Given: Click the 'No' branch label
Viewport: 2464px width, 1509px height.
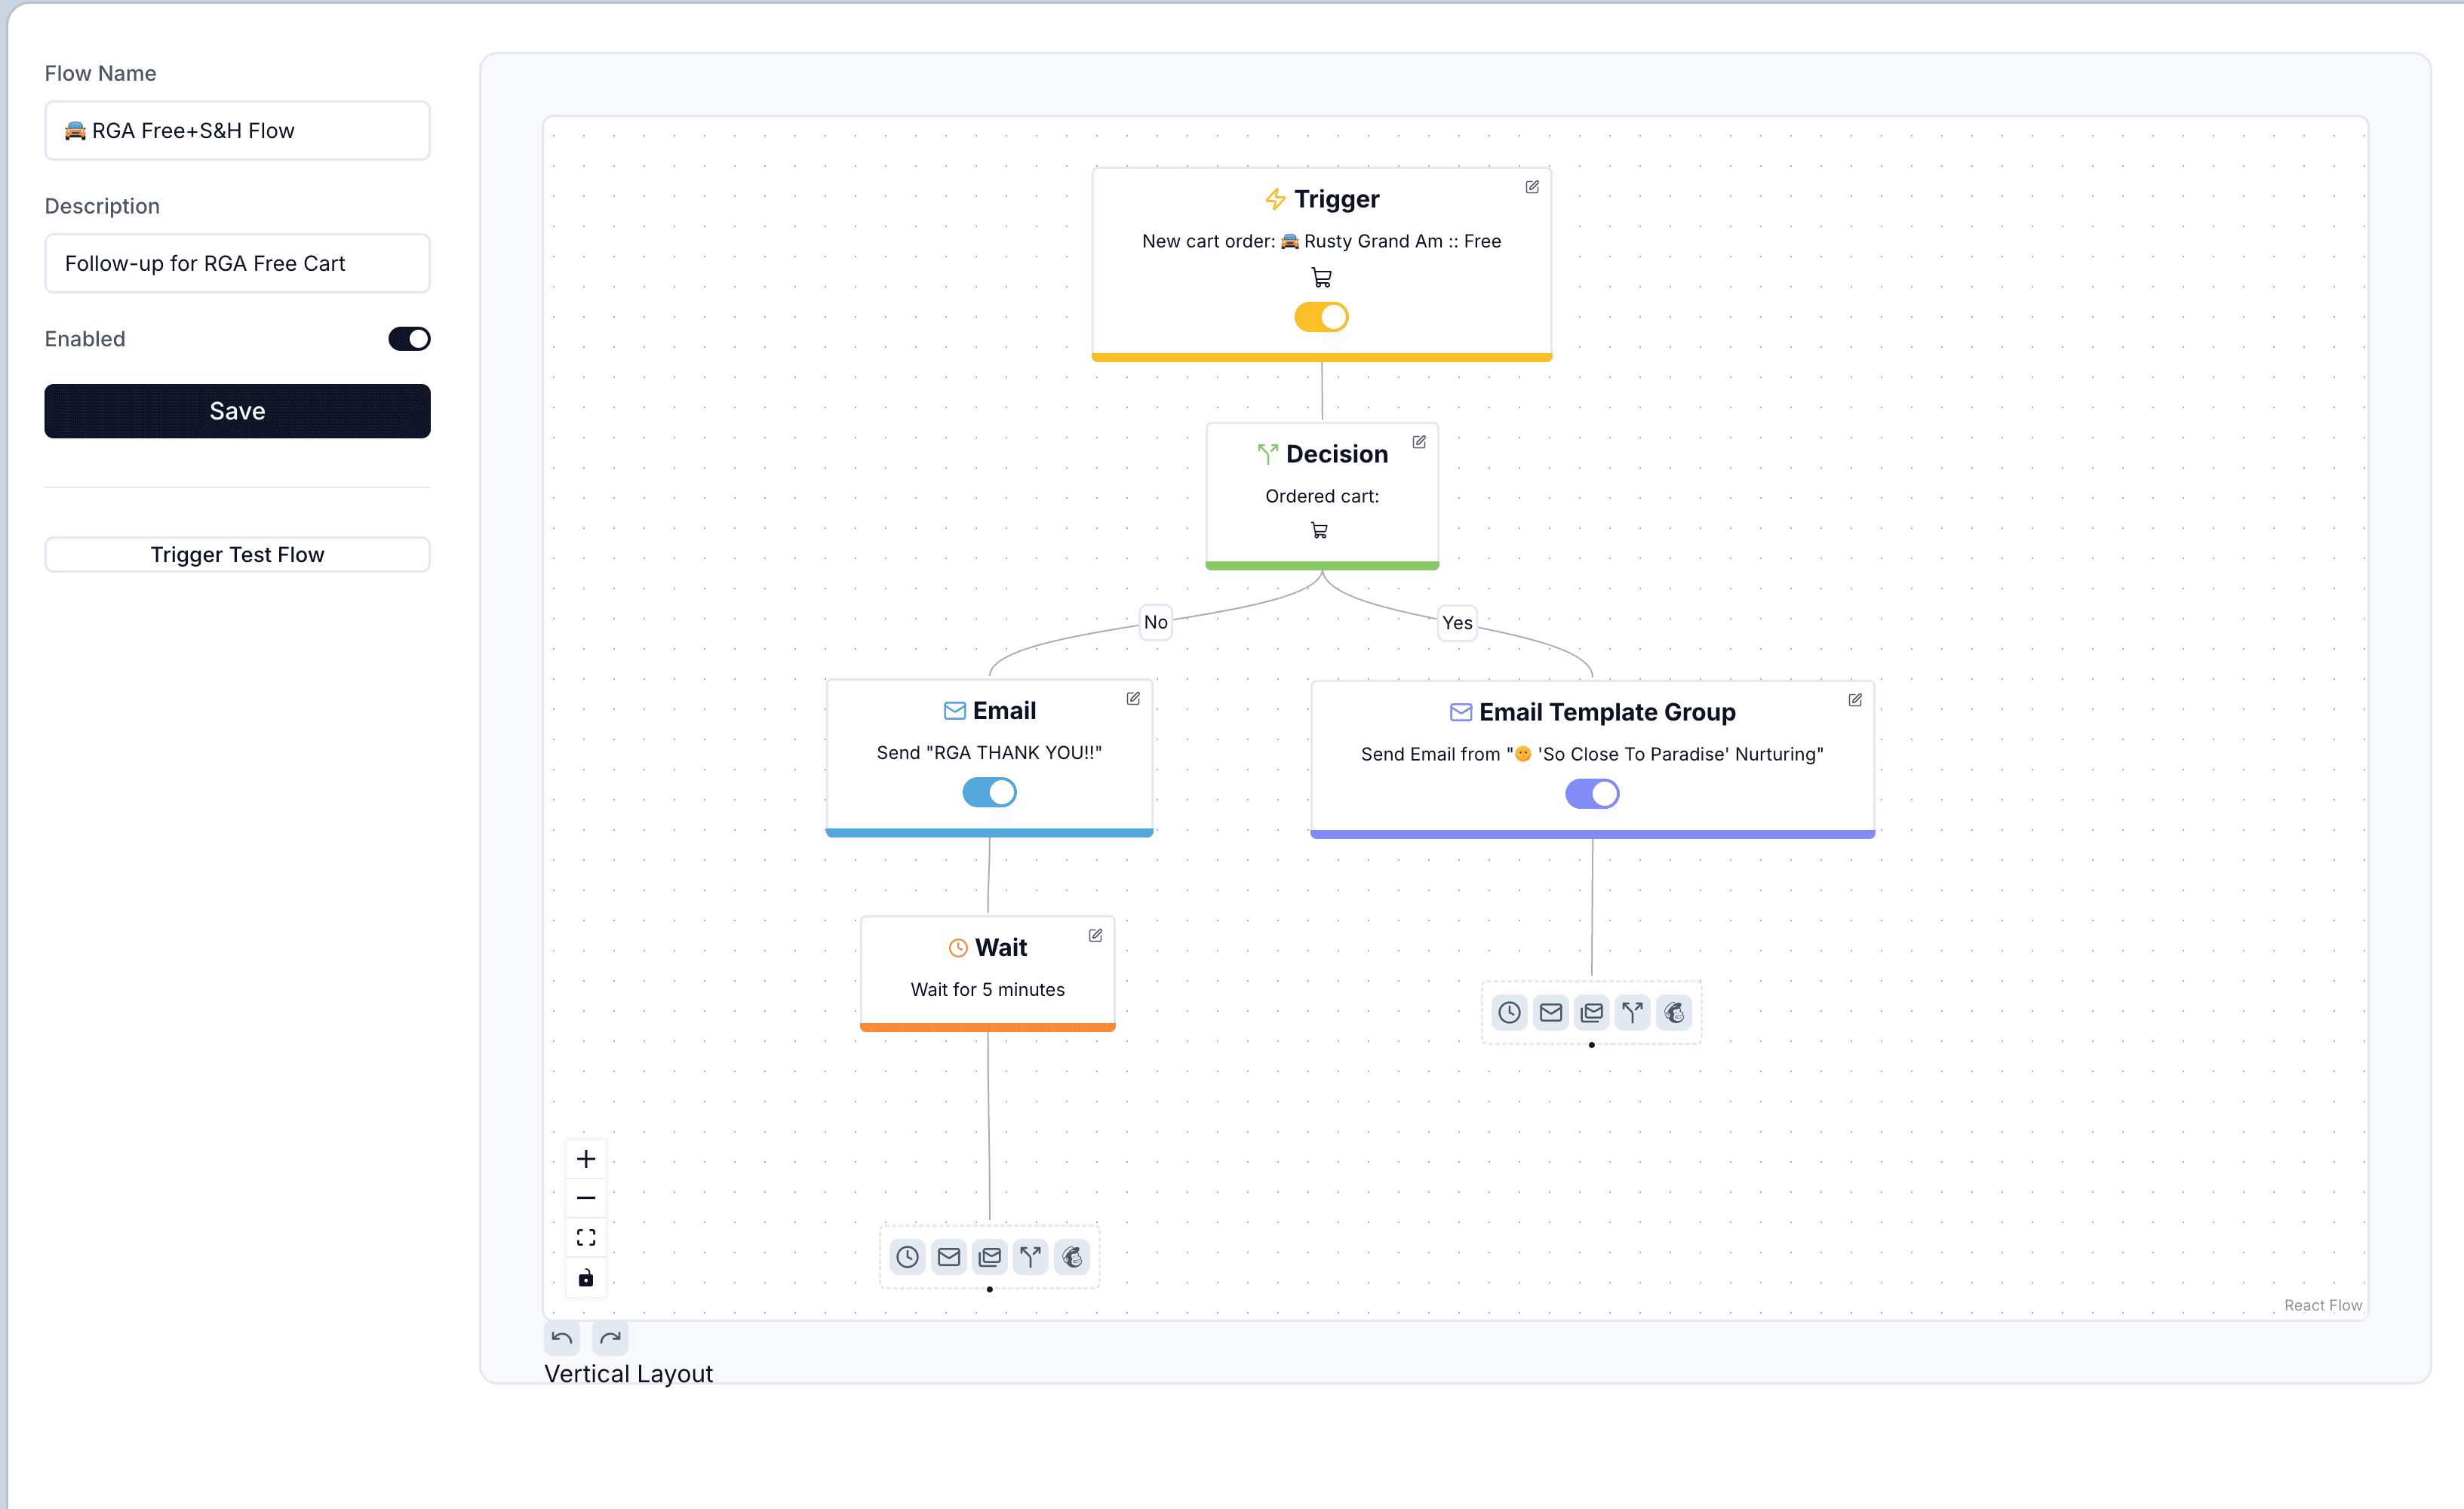Looking at the screenshot, I should coord(1156,622).
